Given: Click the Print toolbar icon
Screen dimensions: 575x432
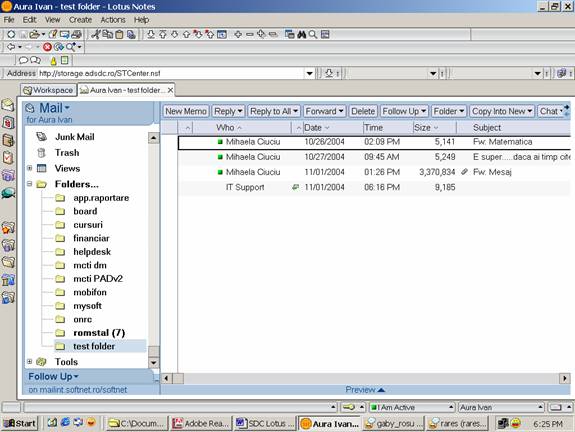Looking at the screenshot, I should (76, 34).
